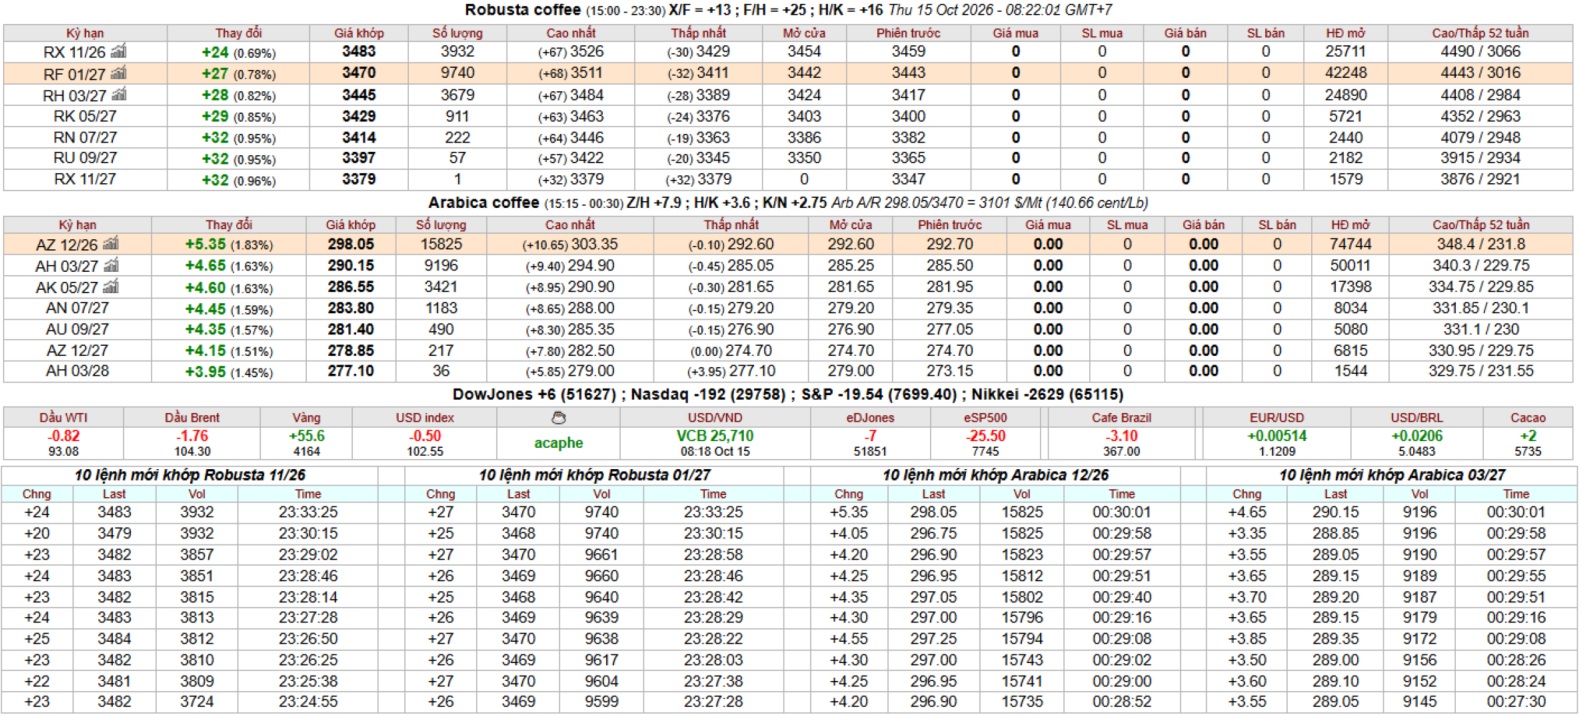
Task: Click the Vàng gold ticker cell
Action: pyautogui.click(x=307, y=435)
